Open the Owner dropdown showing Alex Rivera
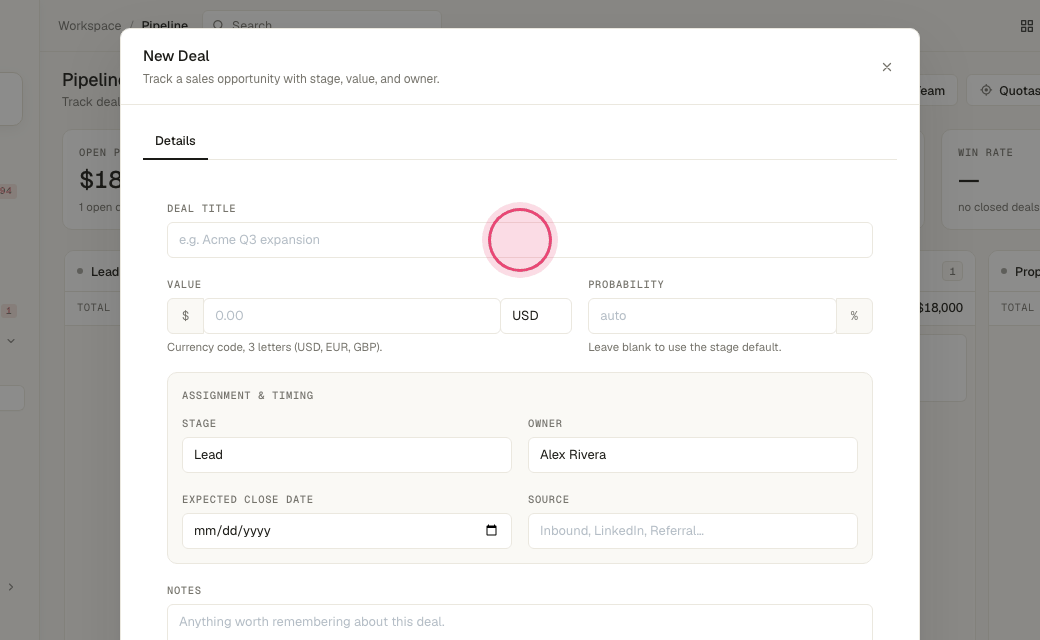Viewport: 1040px width, 640px height. pyautogui.click(x=692, y=455)
